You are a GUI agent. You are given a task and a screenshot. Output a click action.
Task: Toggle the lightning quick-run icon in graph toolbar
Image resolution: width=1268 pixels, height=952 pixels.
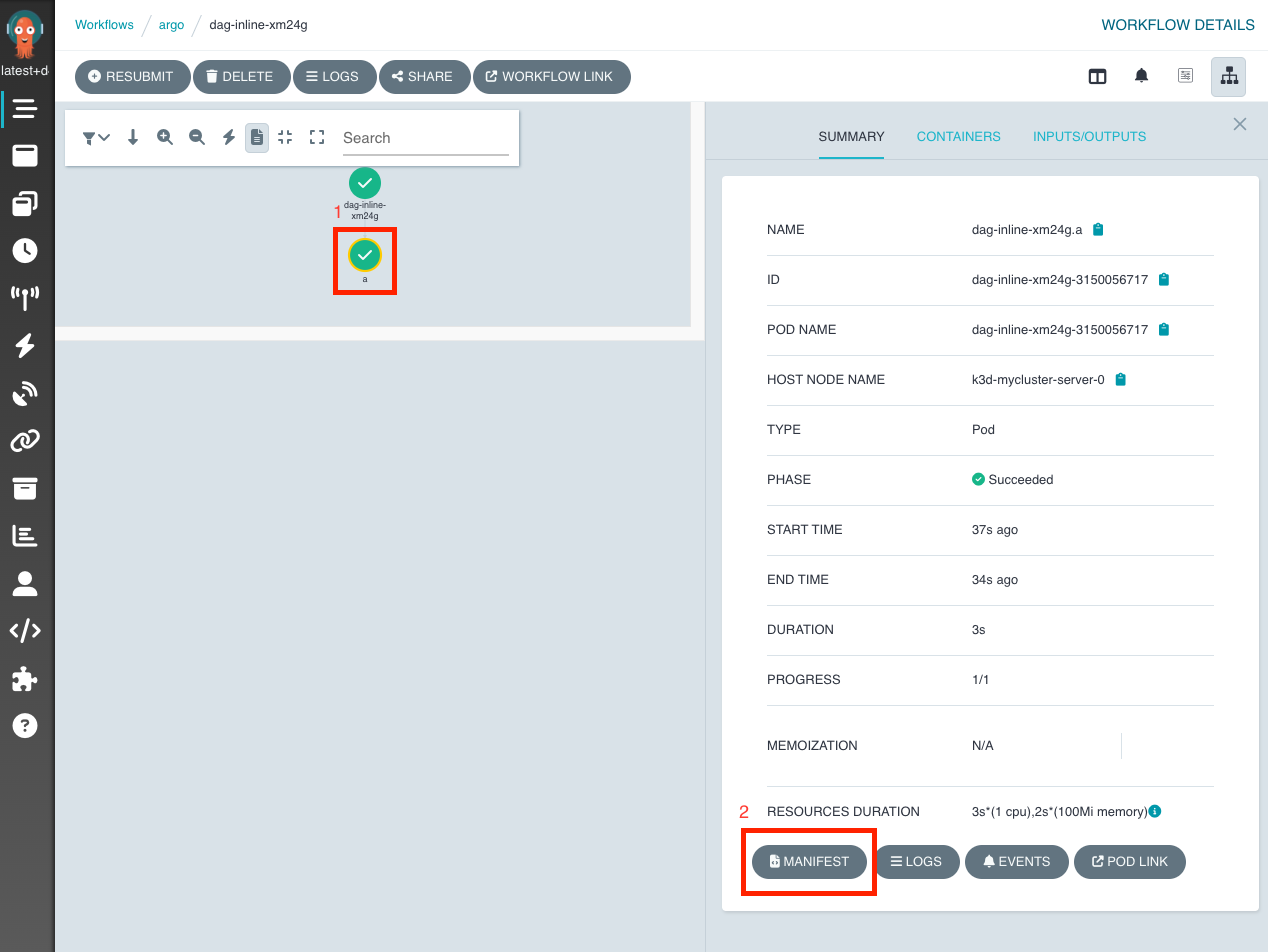(227, 137)
